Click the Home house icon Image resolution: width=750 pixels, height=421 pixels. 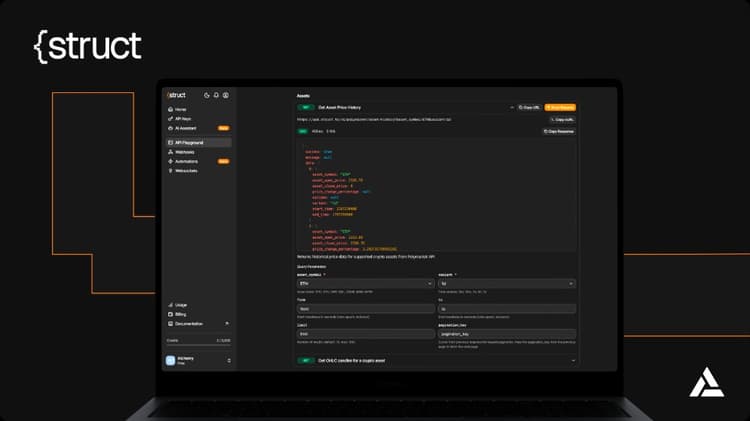170,110
